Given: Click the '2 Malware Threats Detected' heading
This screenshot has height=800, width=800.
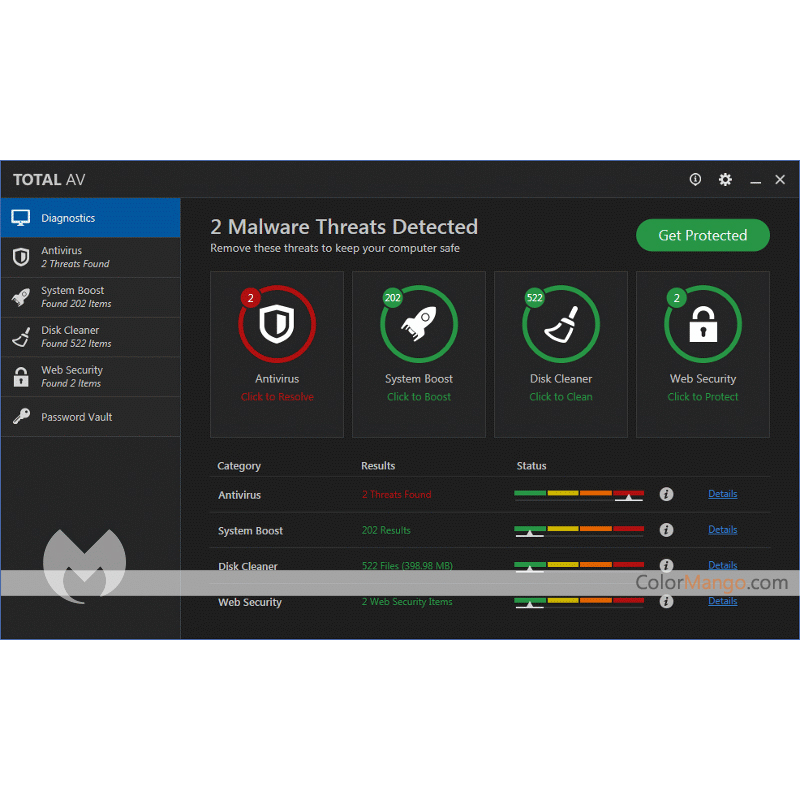Looking at the screenshot, I should pyautogui.click(x=344, y=227).
